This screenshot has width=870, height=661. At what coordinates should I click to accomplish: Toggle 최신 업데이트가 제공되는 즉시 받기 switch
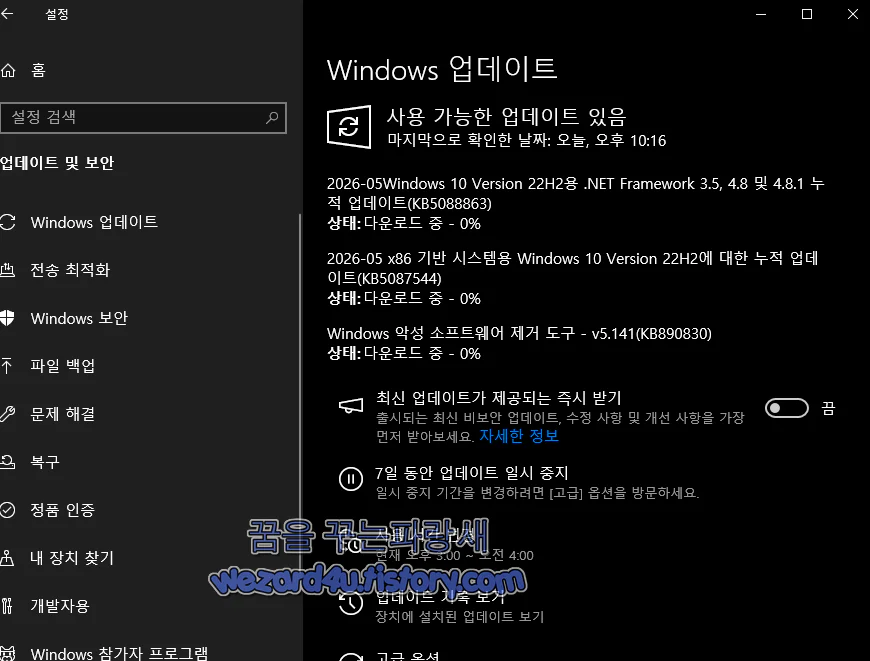tap(786, 408)
